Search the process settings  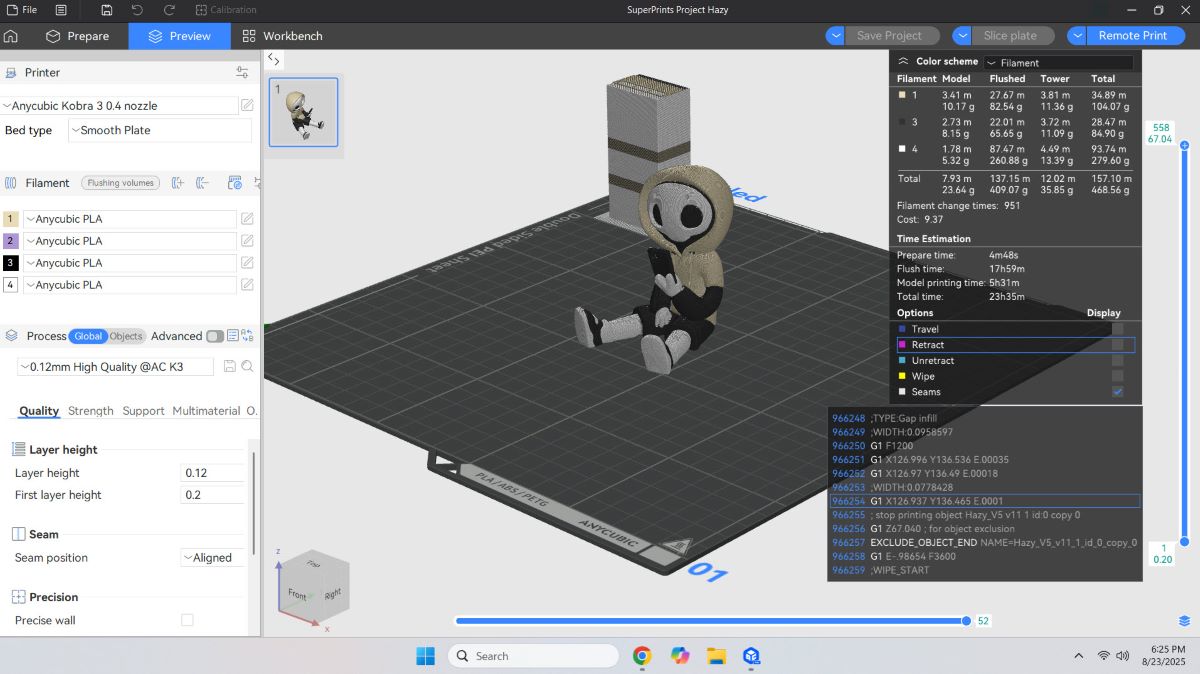click(246, 367)
